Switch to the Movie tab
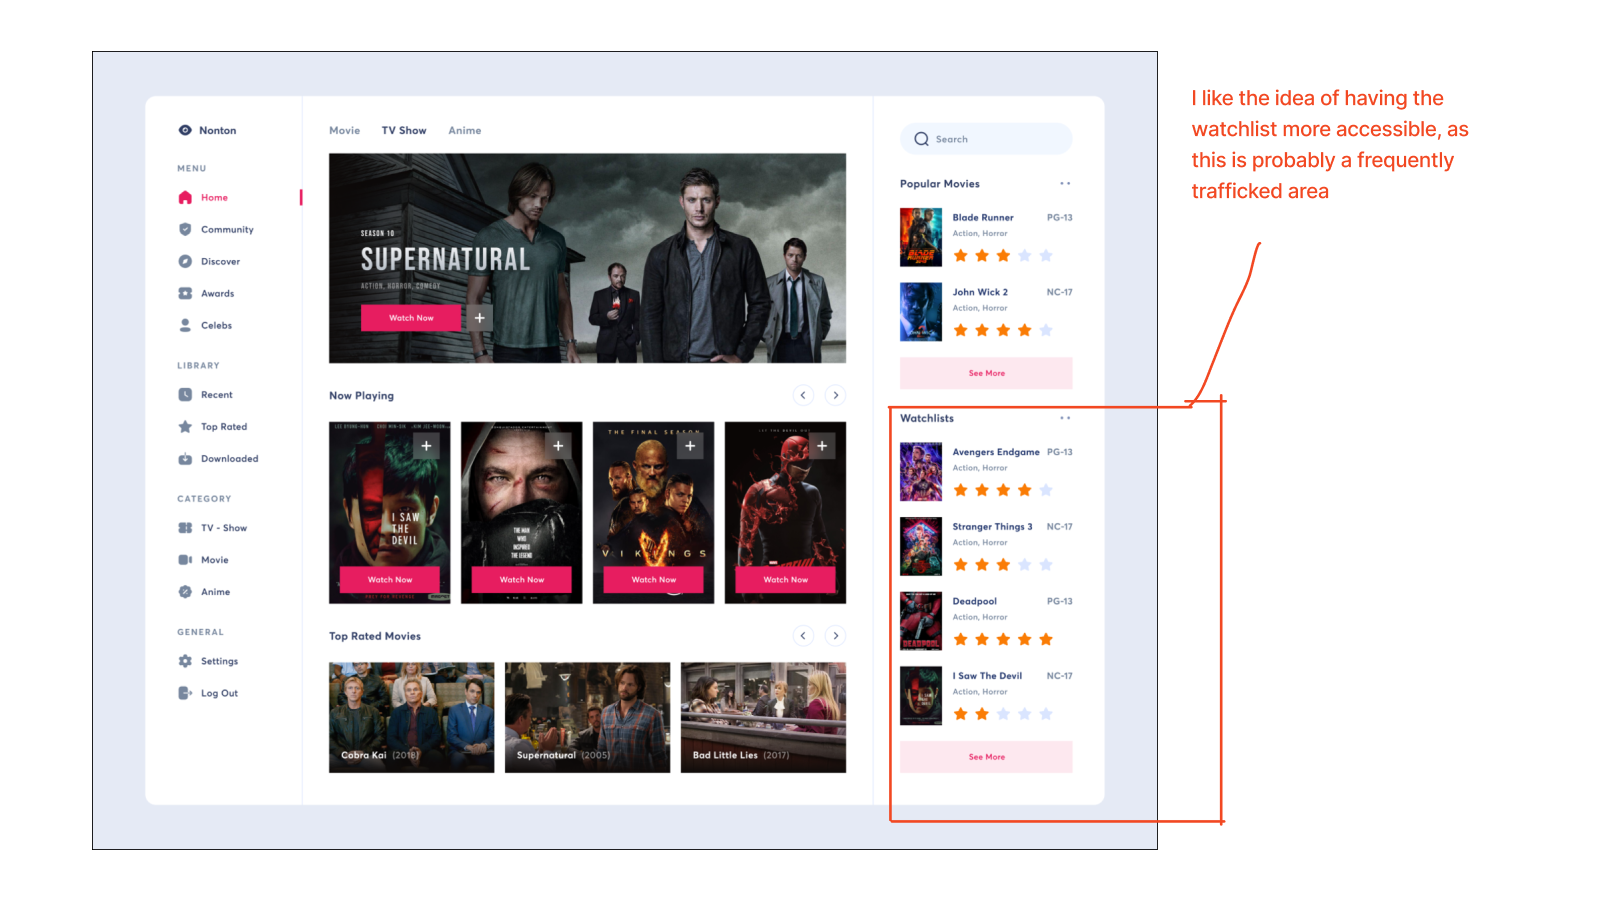The image size is (1600, 900). click(345, 130)
